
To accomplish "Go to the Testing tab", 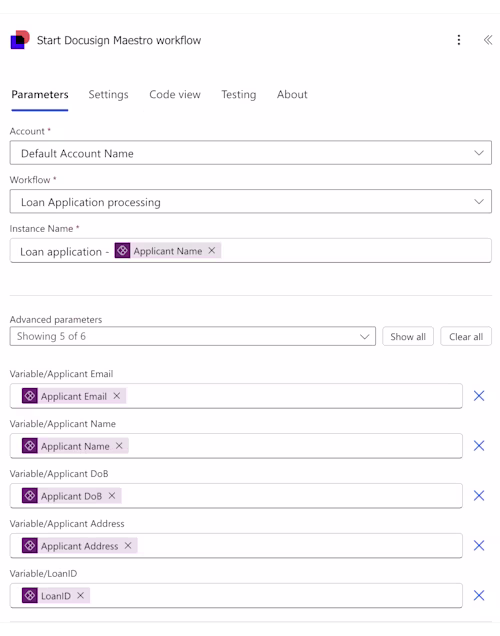I will coord(238,95).
